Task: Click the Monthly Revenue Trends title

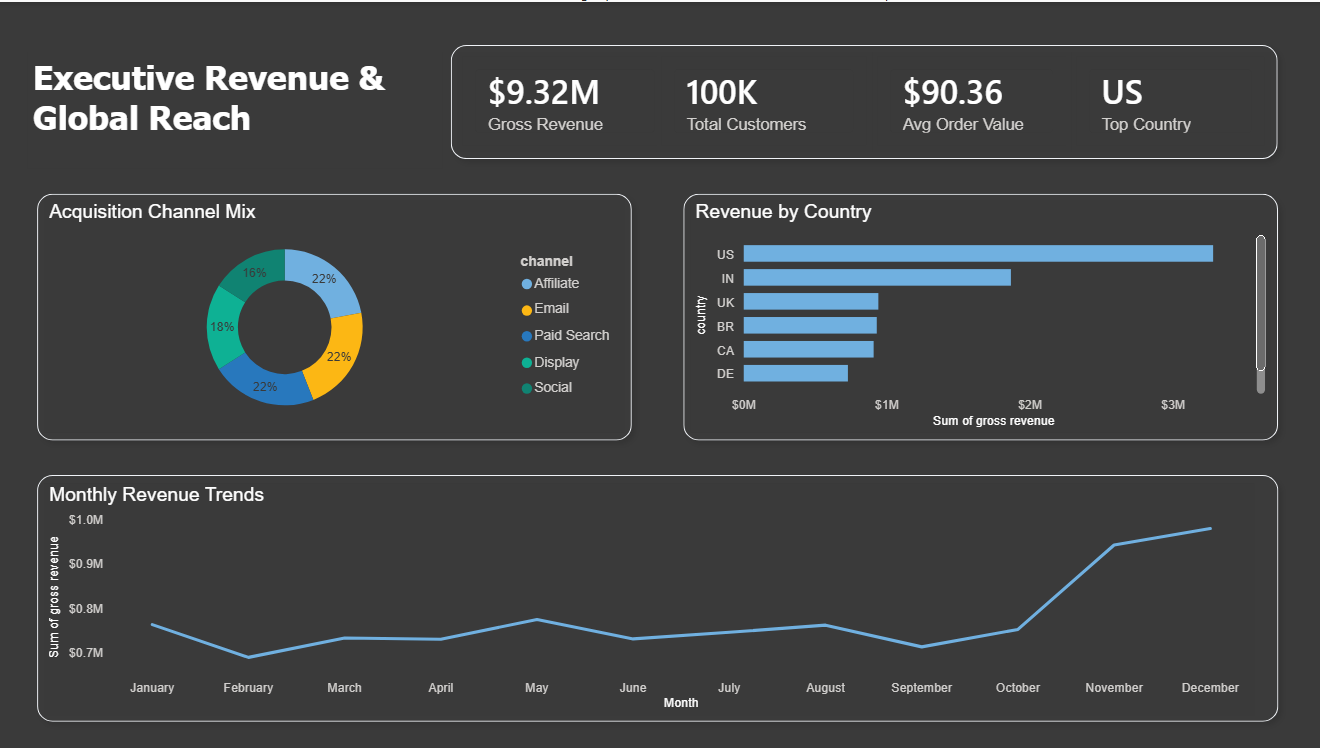Action: point(156,495)
